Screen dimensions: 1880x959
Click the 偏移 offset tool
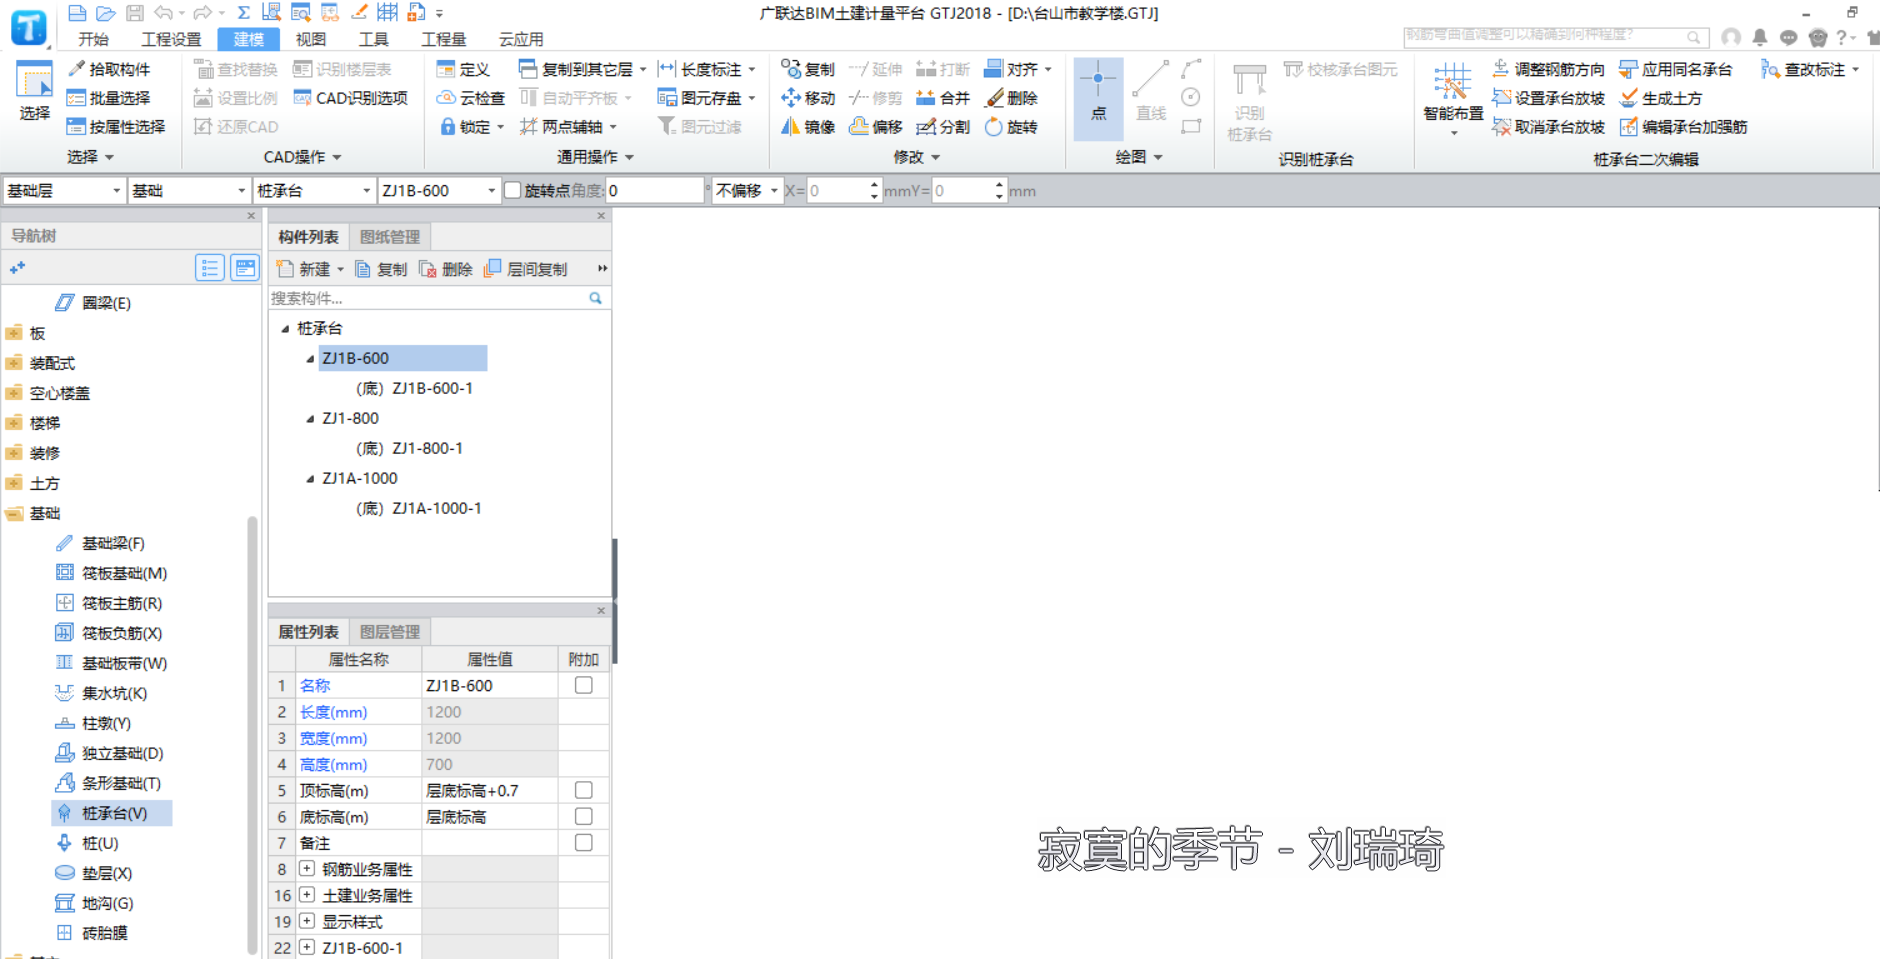point(876,127)
